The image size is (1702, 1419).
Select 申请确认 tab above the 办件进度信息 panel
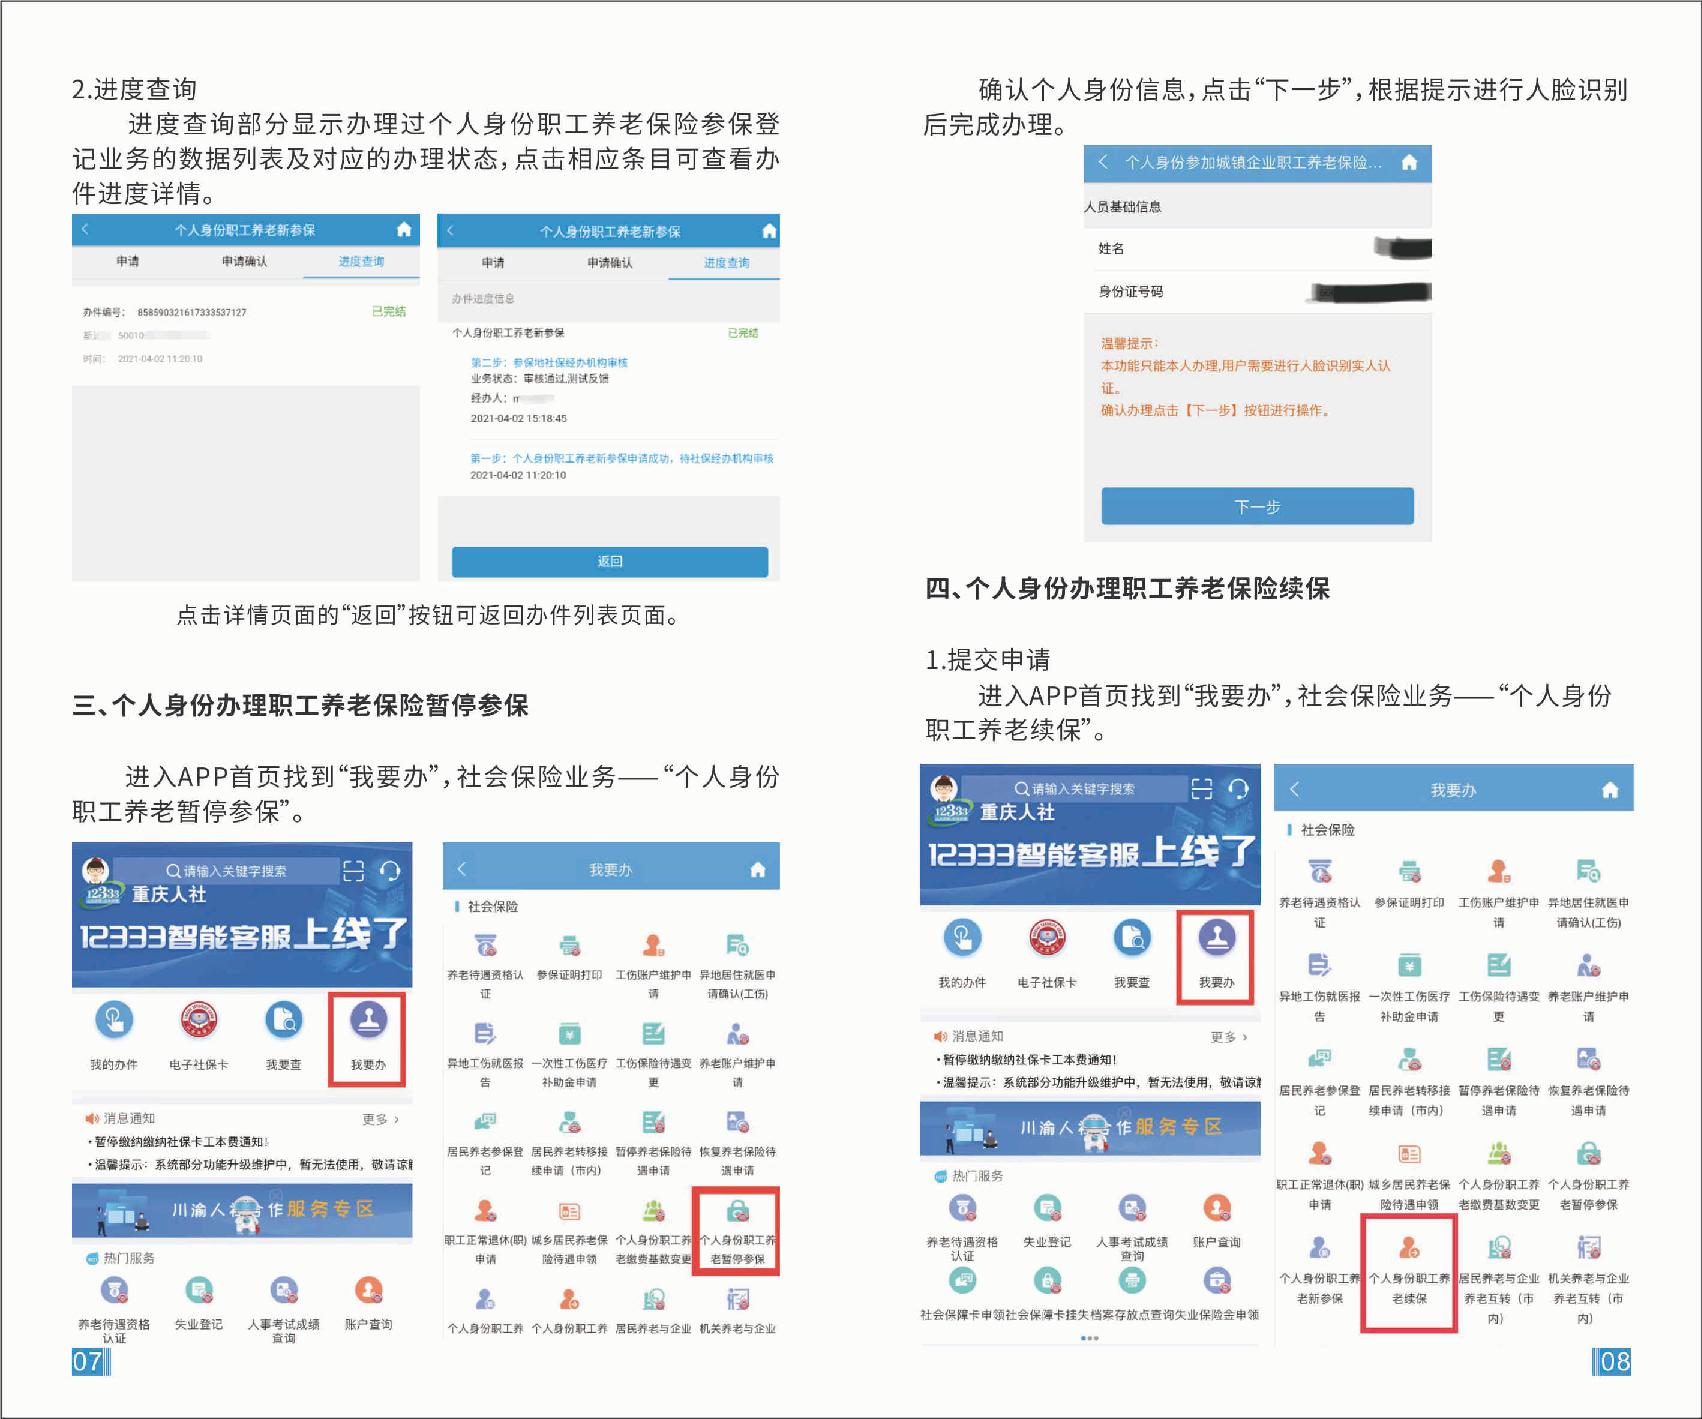610,262
